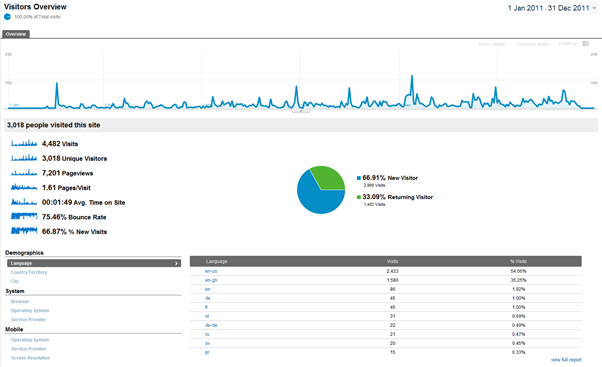
Task: Click the en-gb language link
Action: (211, 280)
